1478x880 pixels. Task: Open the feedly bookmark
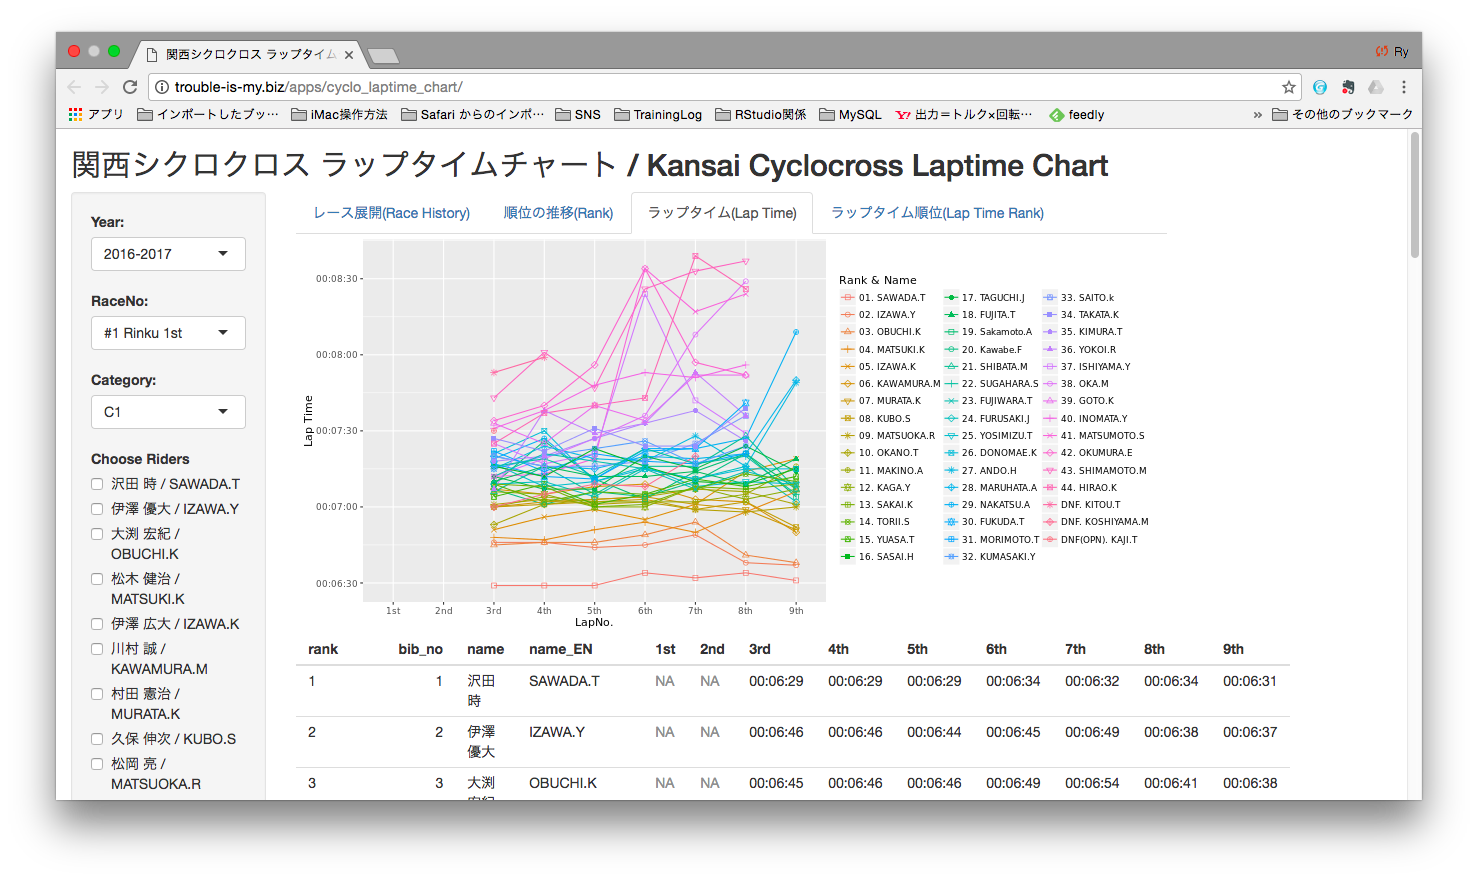1077,115
